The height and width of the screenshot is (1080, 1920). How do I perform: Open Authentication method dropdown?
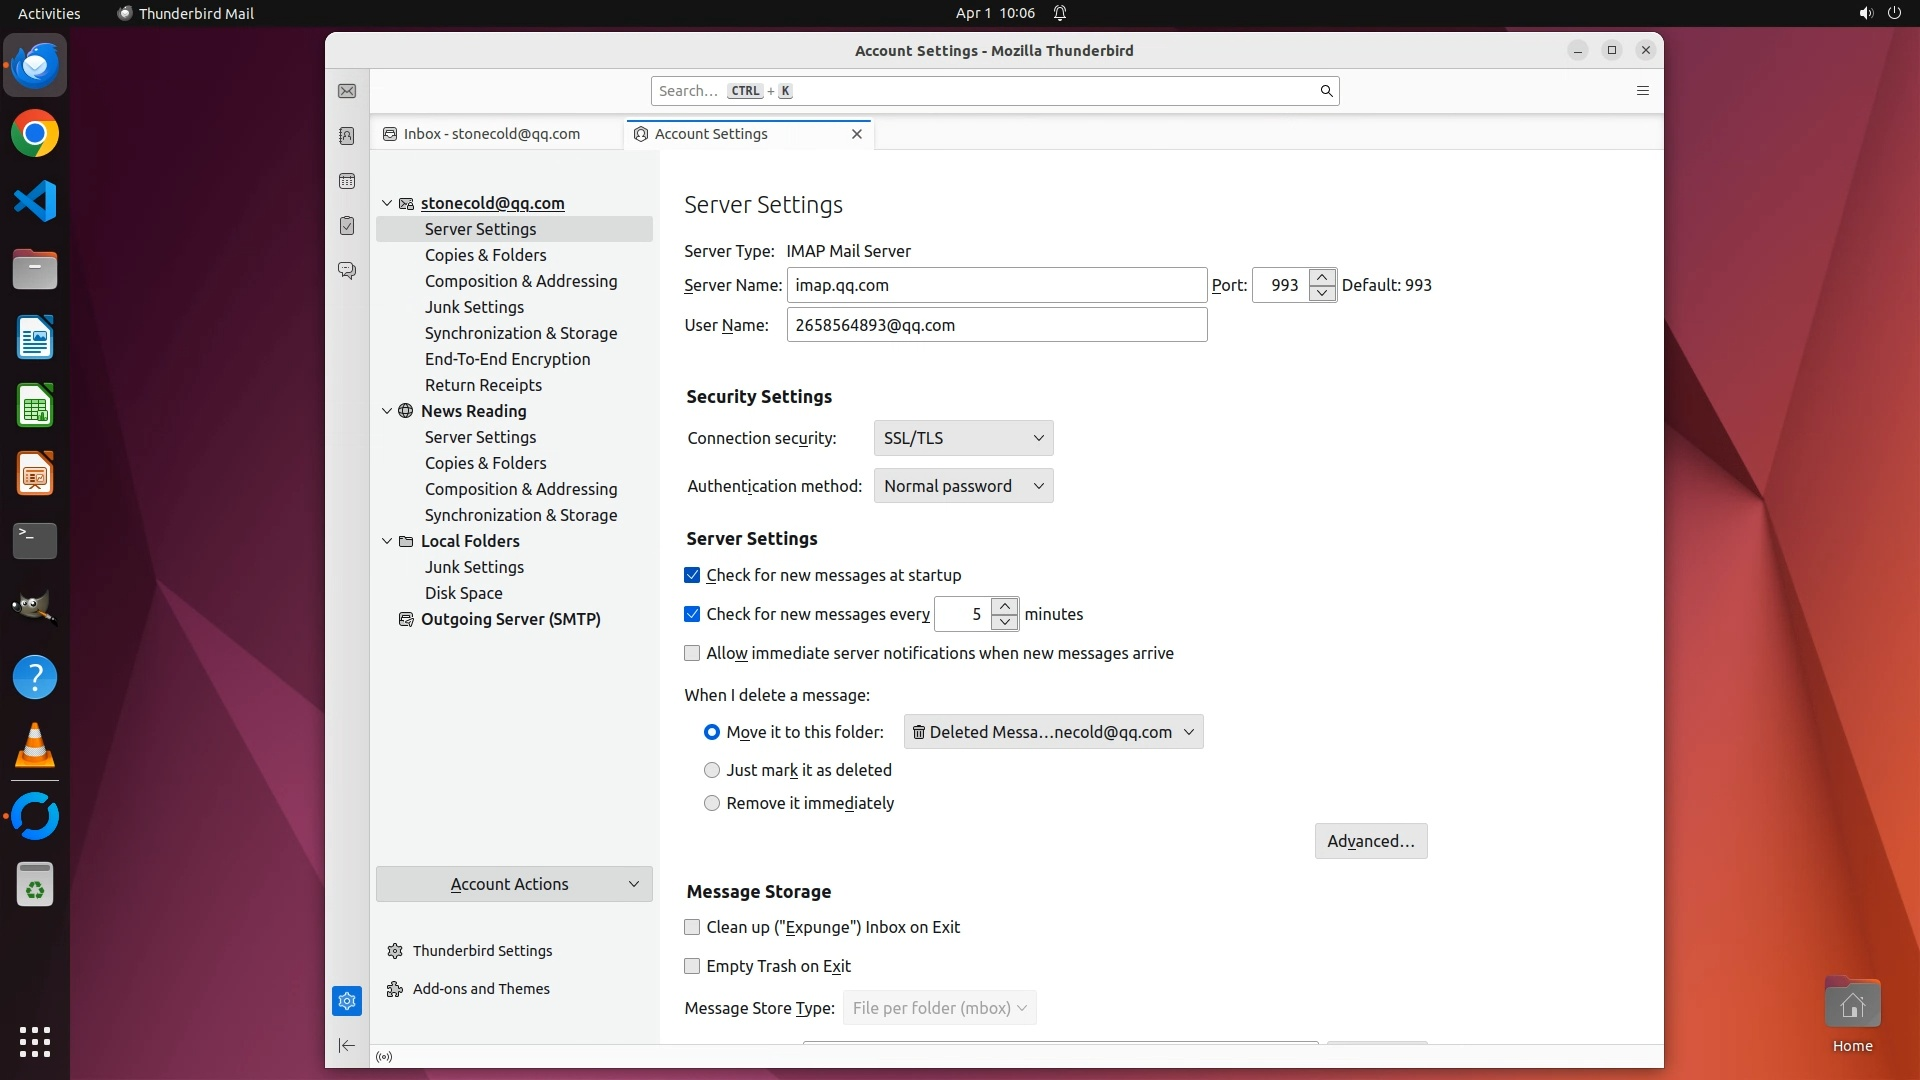point(963,486)
